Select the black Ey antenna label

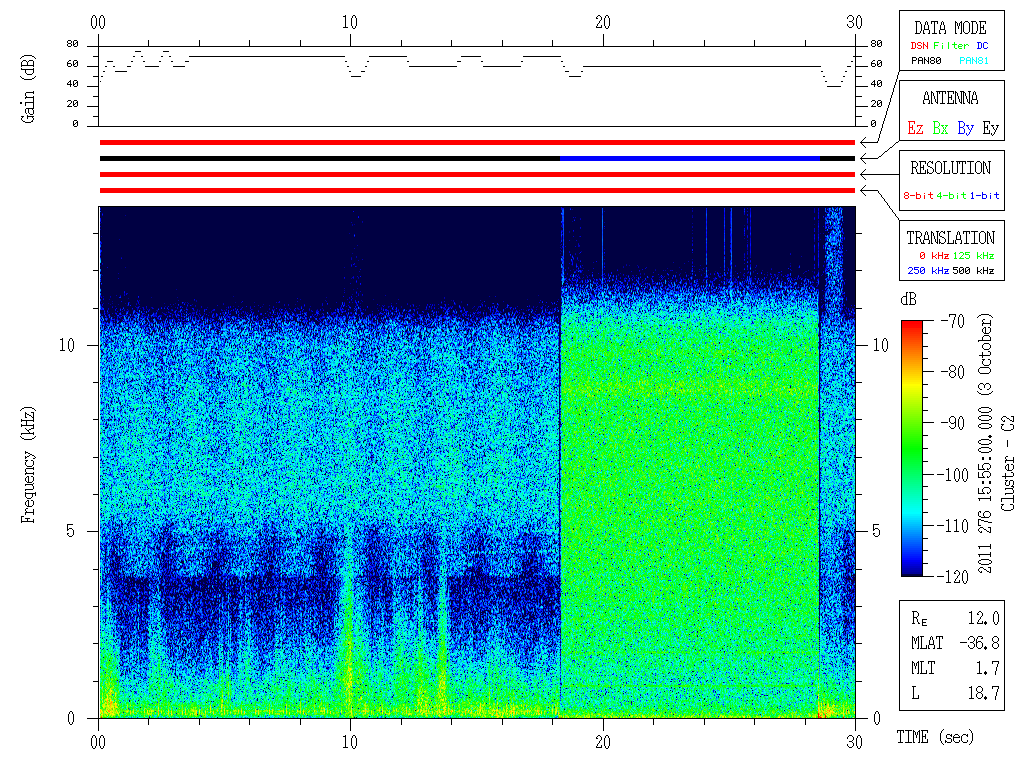991,128
